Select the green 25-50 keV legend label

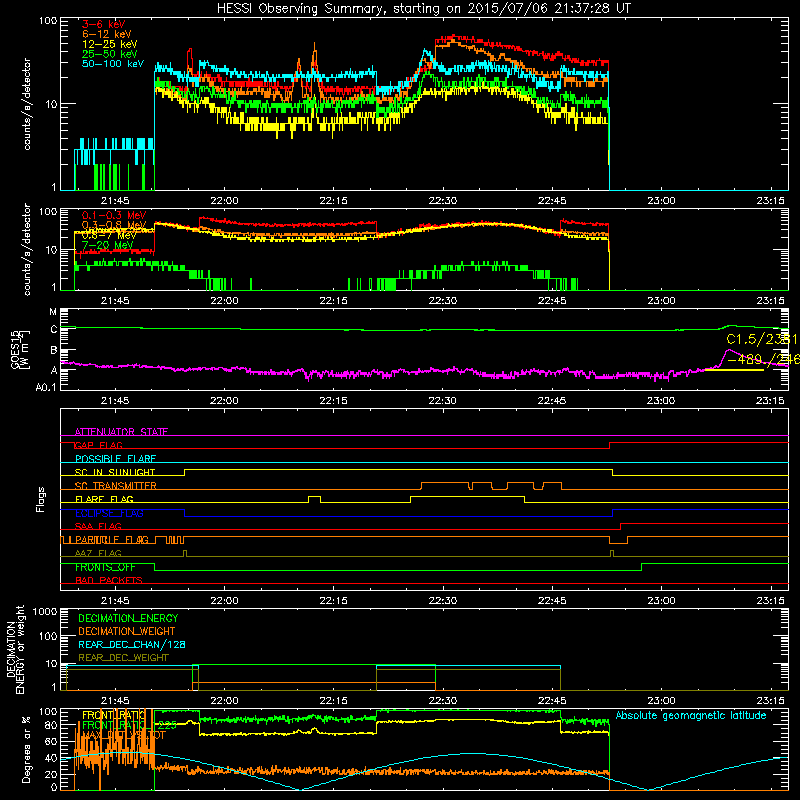pos(110,54)
